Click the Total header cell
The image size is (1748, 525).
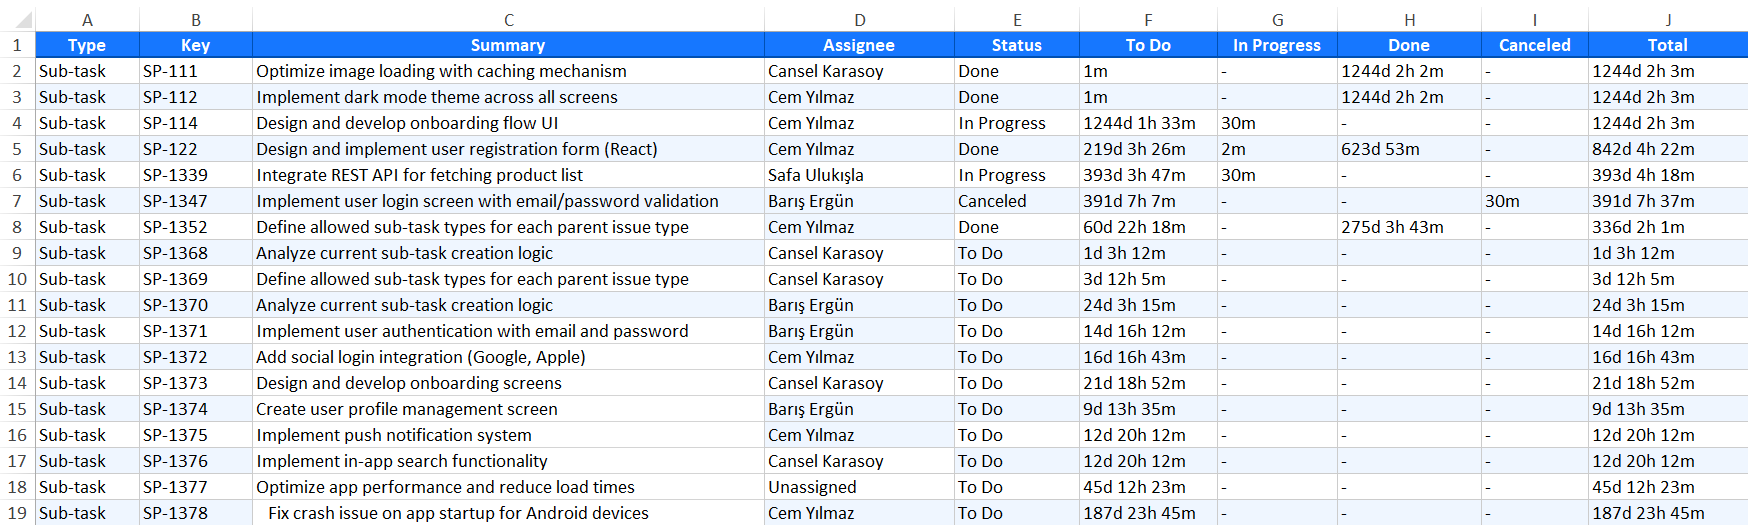(1667, 45)
